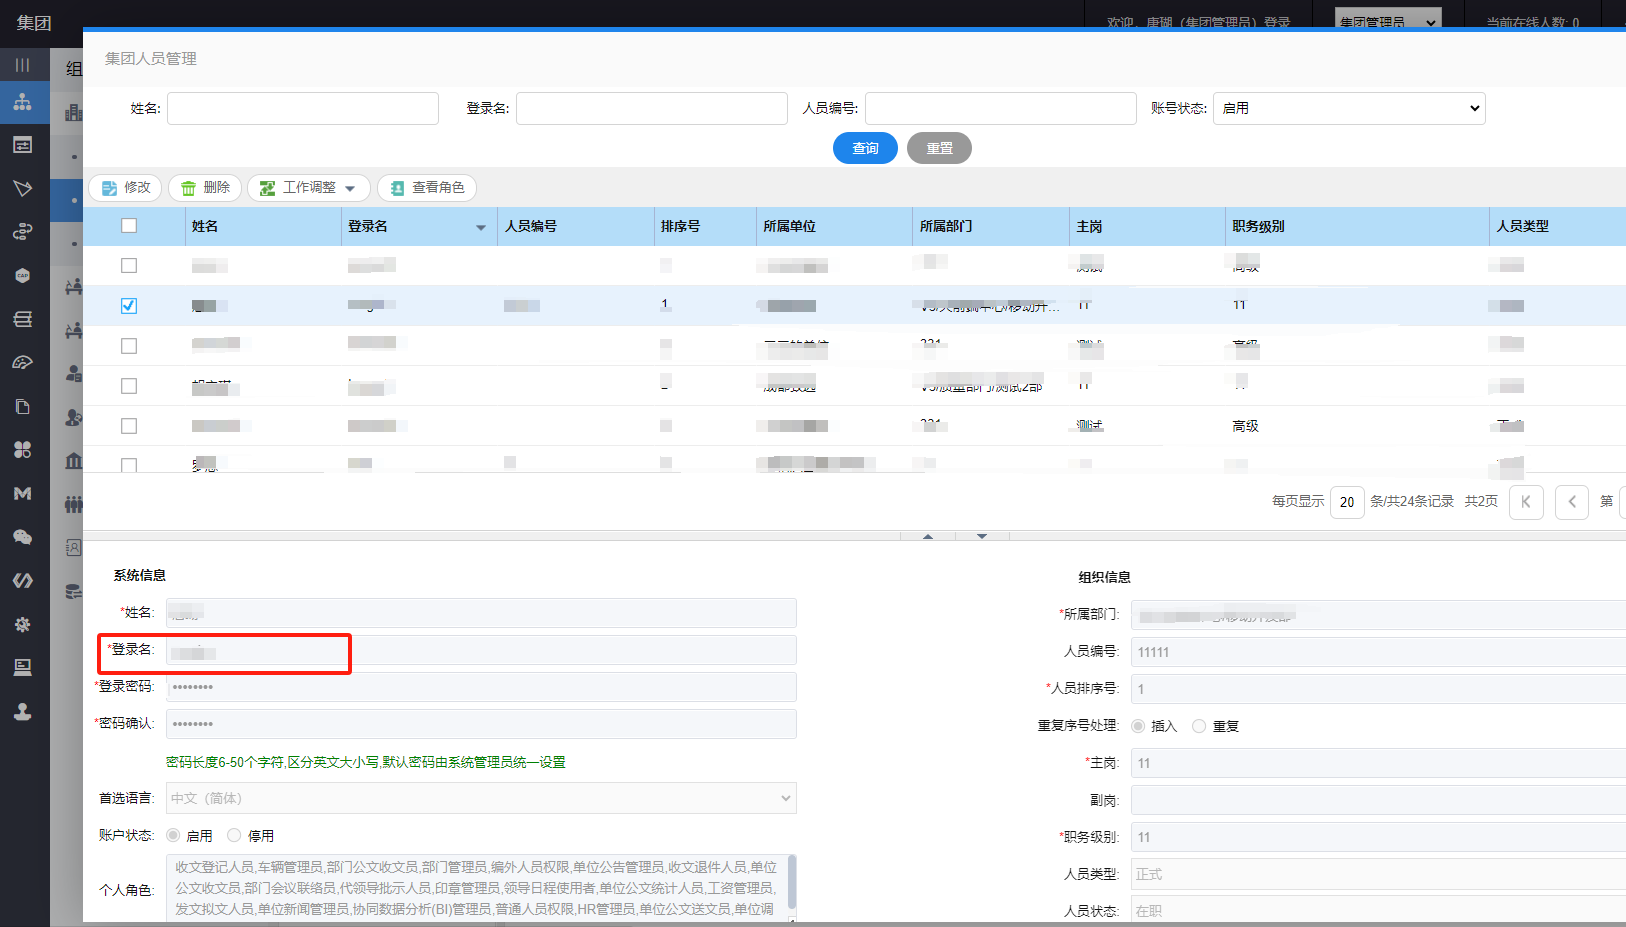Select the 重复 radio option for duplicate order
This screenshot has height=927, width=1626.
click(x=1199, y=726)
